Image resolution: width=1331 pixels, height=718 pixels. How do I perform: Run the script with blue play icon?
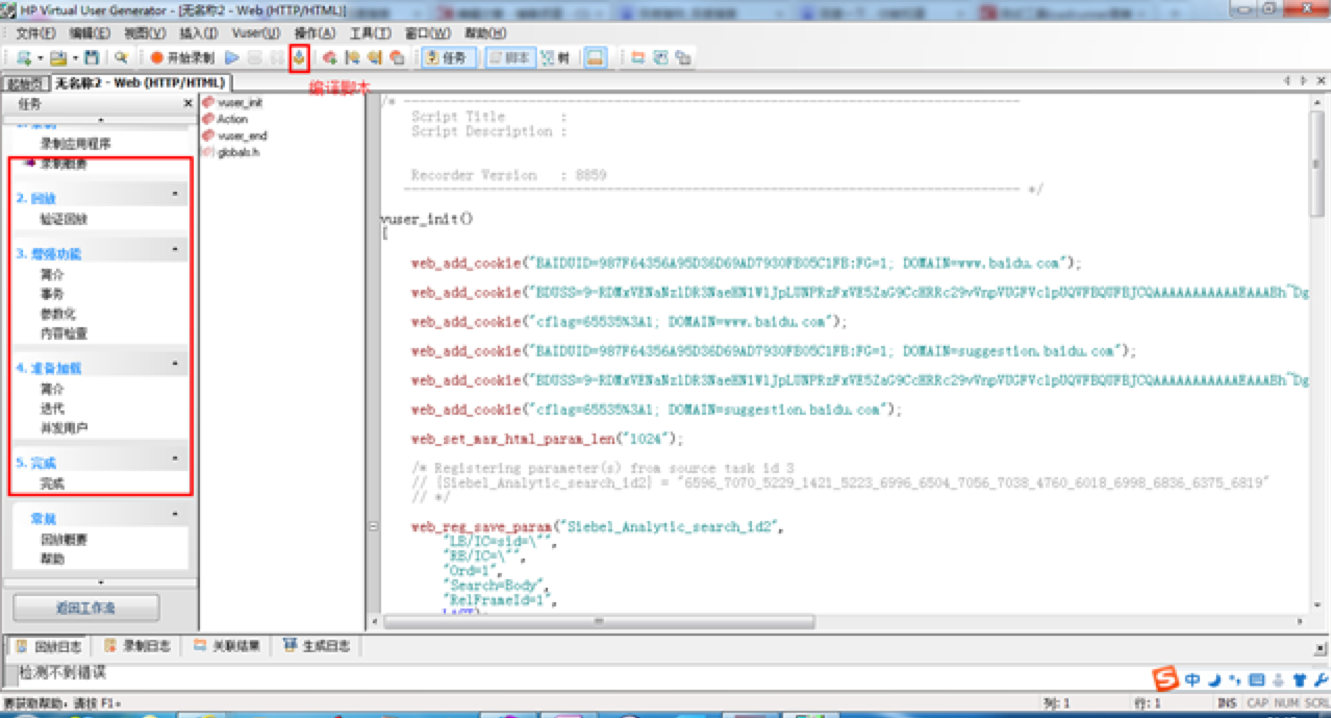(232, 58)
